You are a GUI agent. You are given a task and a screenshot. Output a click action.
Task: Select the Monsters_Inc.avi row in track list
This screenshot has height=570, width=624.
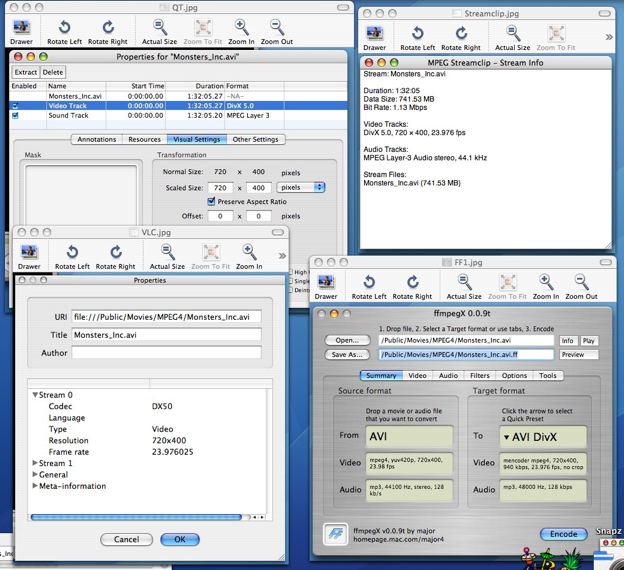(178, 96)
